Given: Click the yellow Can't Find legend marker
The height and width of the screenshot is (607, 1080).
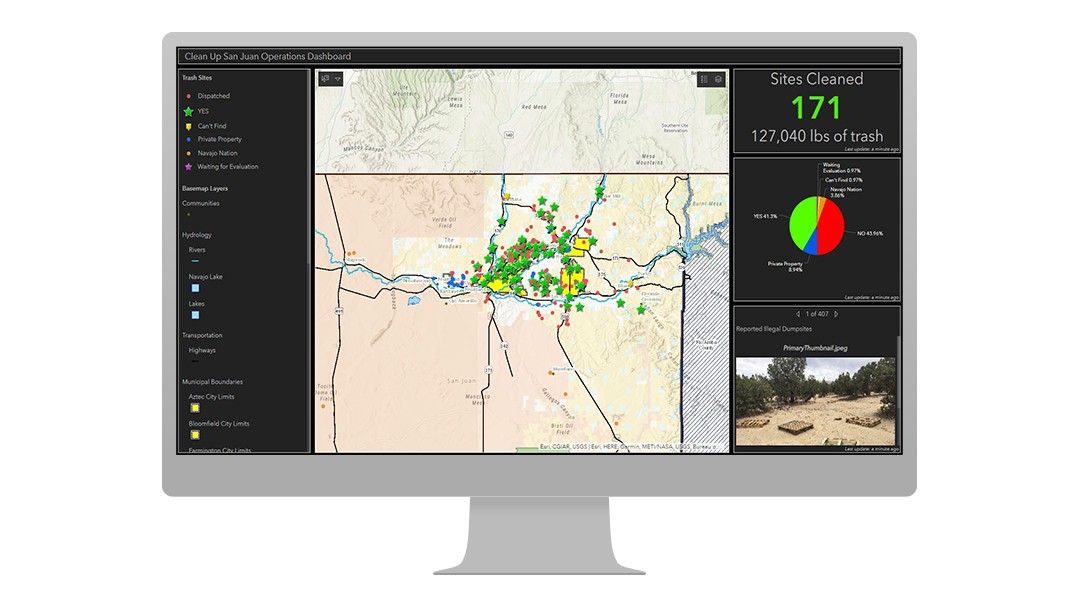Looking at the screenshot, I should tap(188, 127).
